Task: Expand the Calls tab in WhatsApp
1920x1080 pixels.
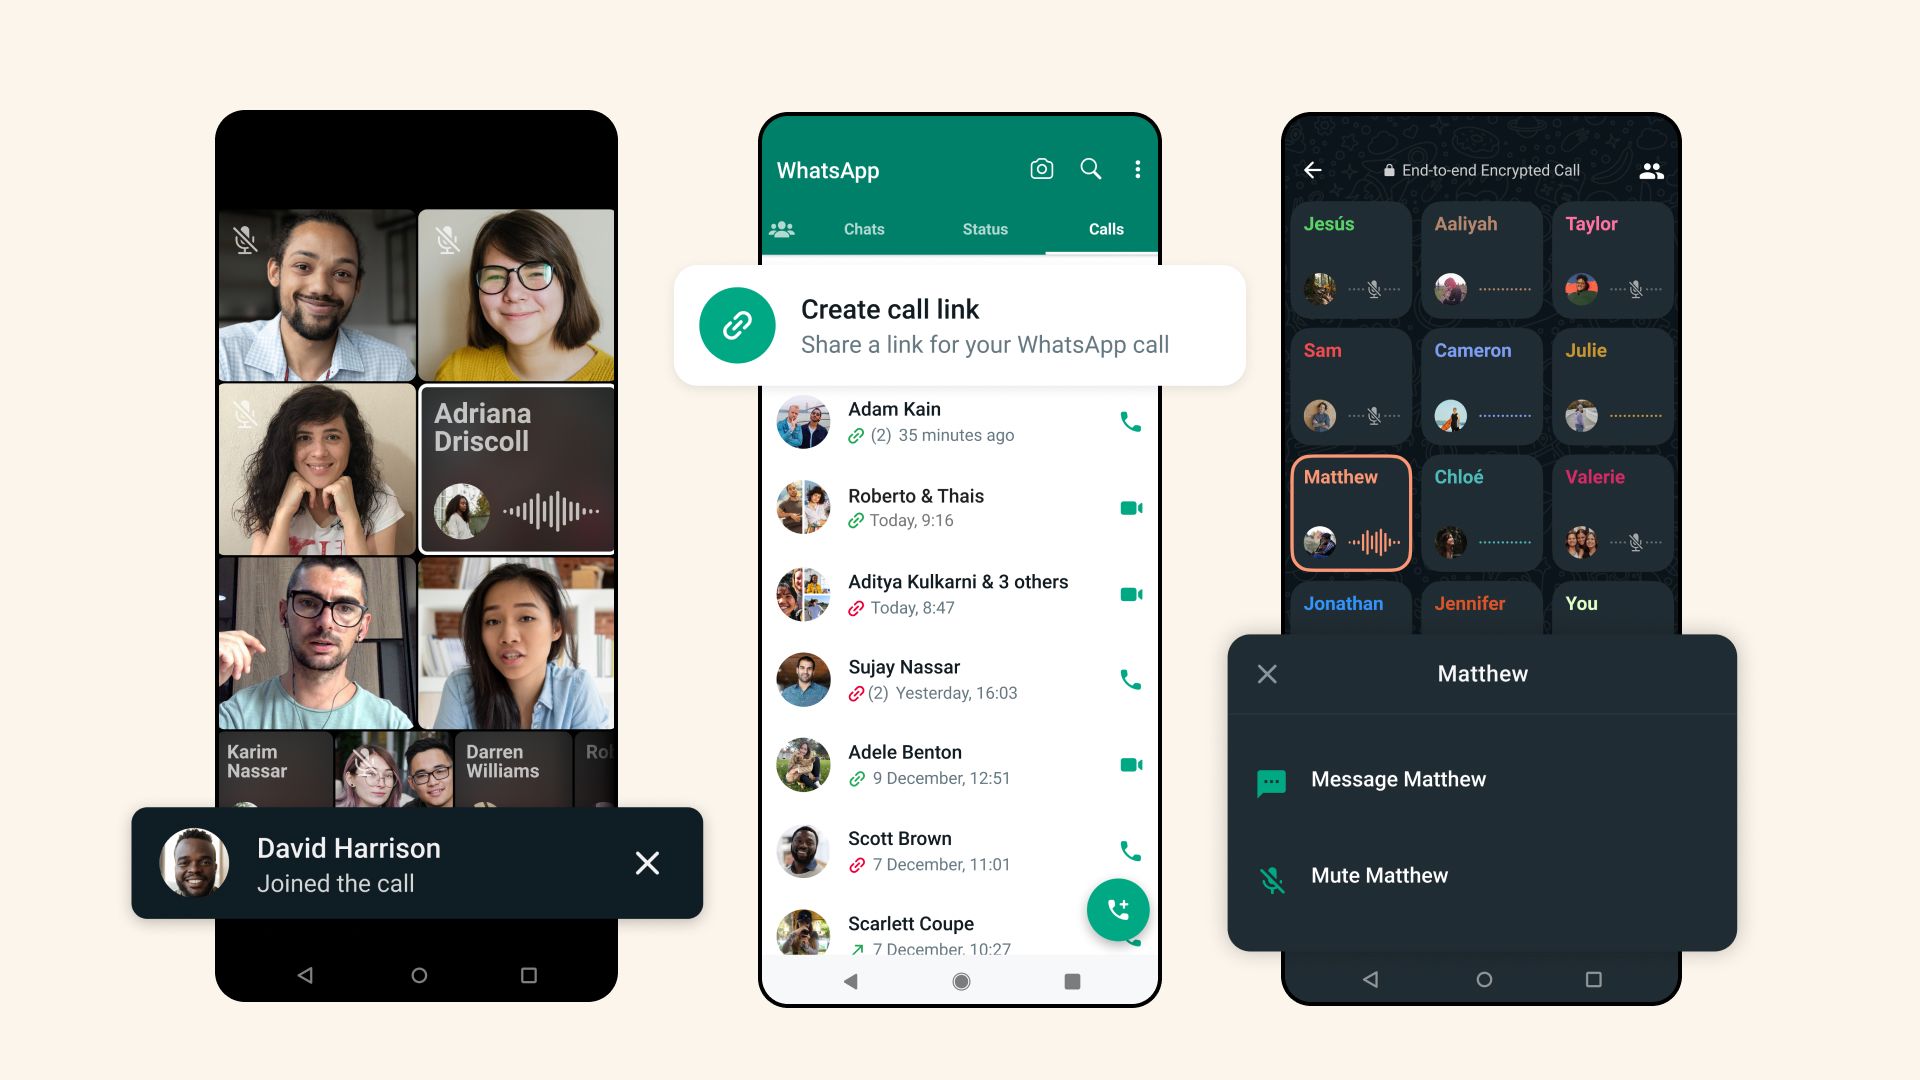Action: (1106, 229)
